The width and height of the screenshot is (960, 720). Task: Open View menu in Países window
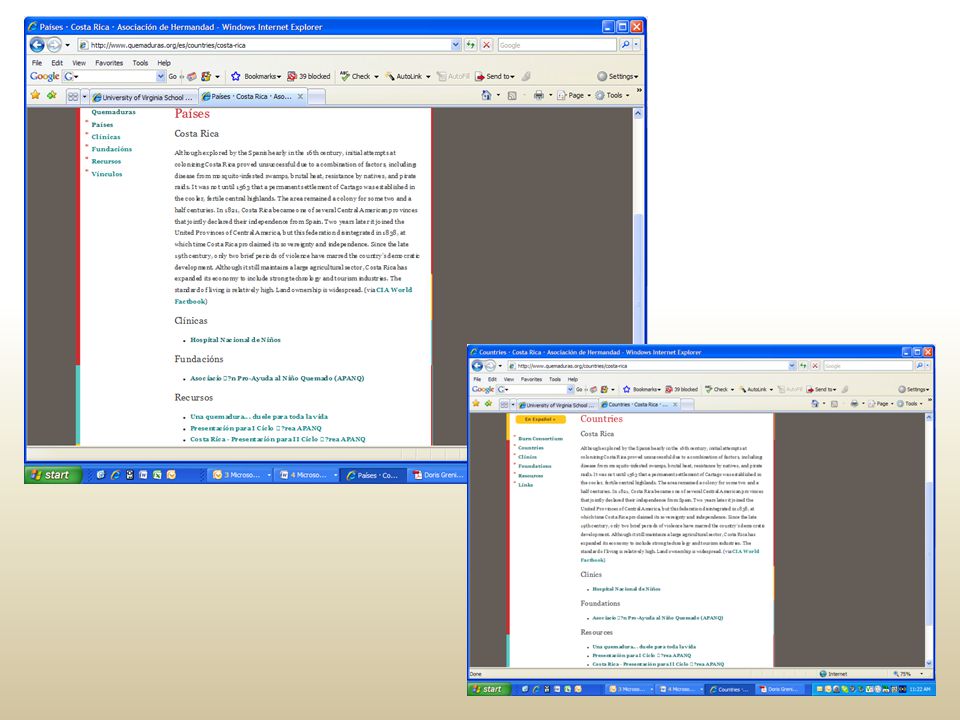(x=79, y=62)
